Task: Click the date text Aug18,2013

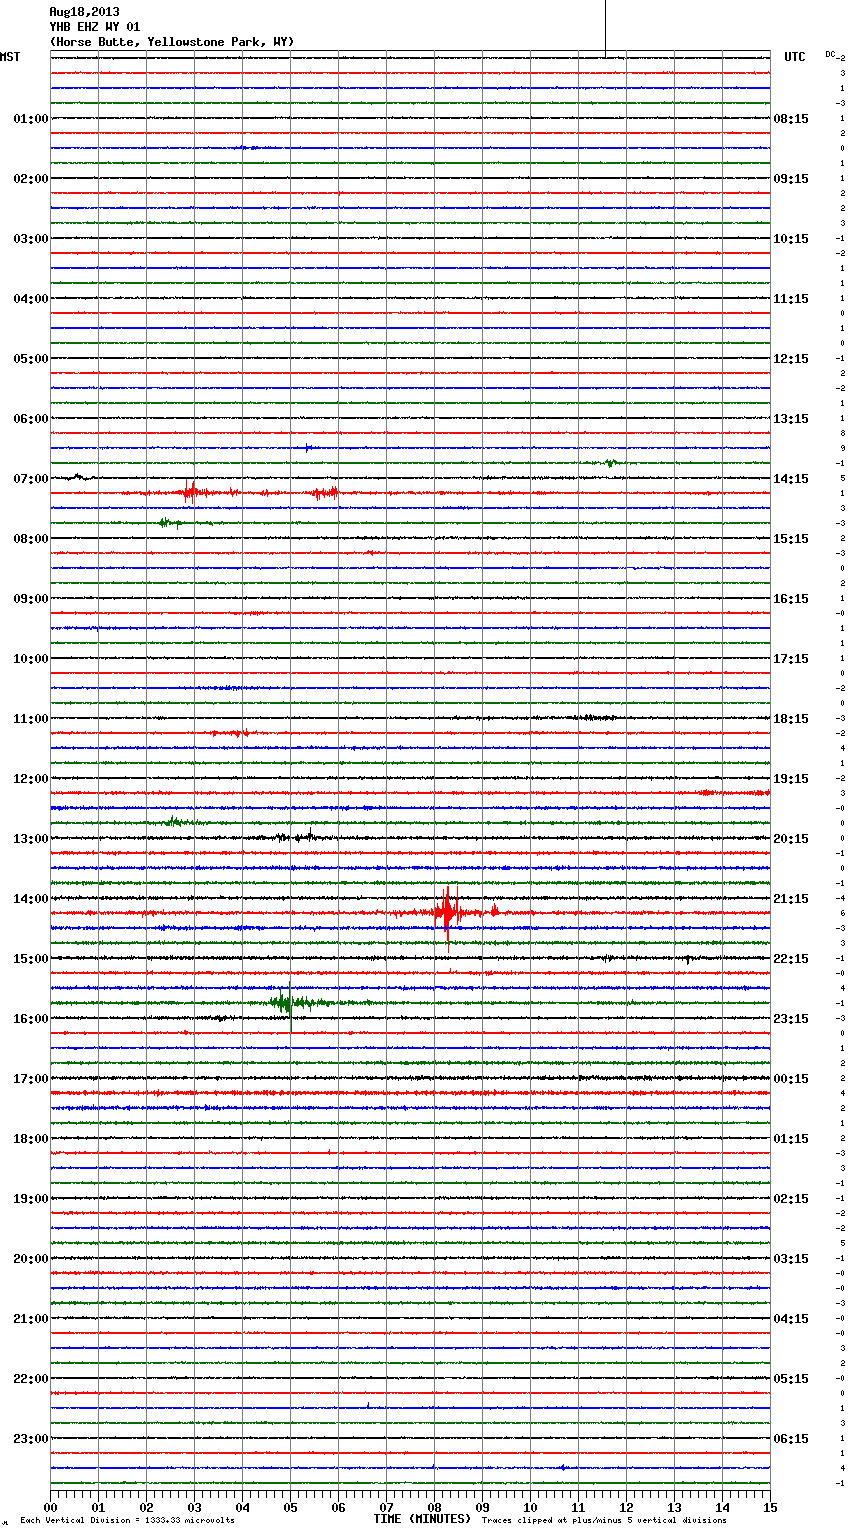Action: click(84, 12)
